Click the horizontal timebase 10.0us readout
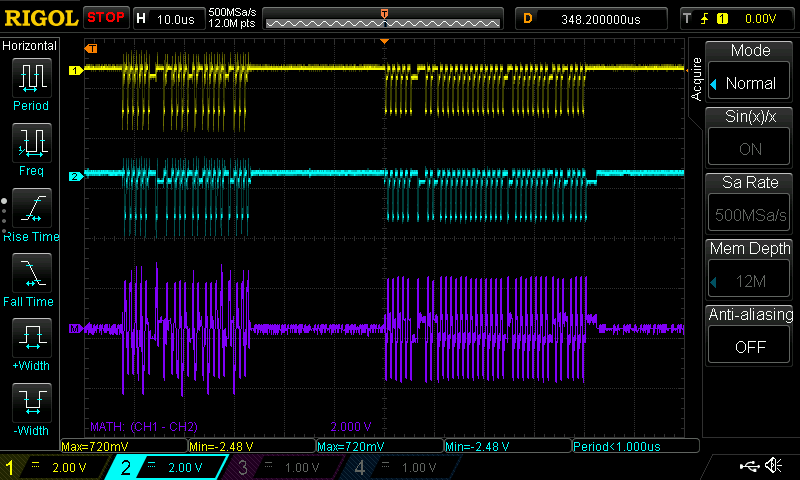The image size is (800, 480). 177,18
